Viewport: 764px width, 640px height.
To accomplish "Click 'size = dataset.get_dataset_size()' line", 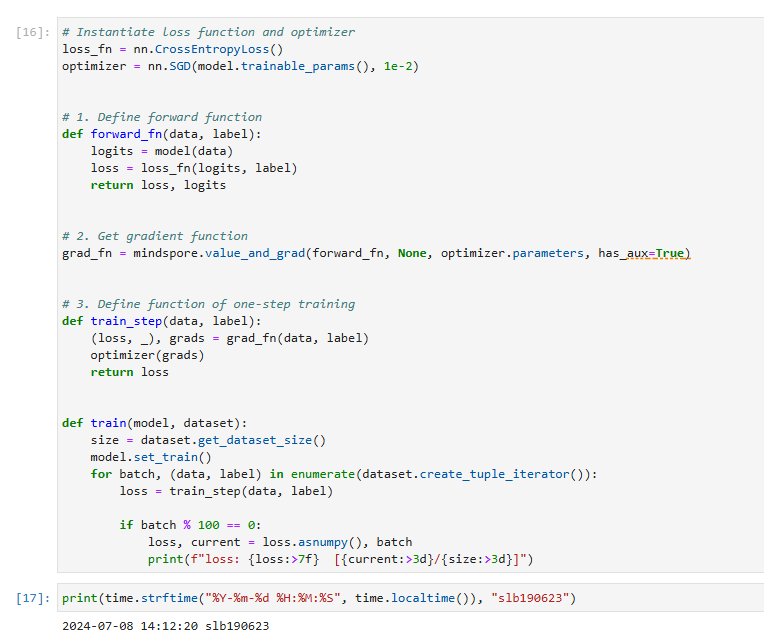I will [208, 440].
